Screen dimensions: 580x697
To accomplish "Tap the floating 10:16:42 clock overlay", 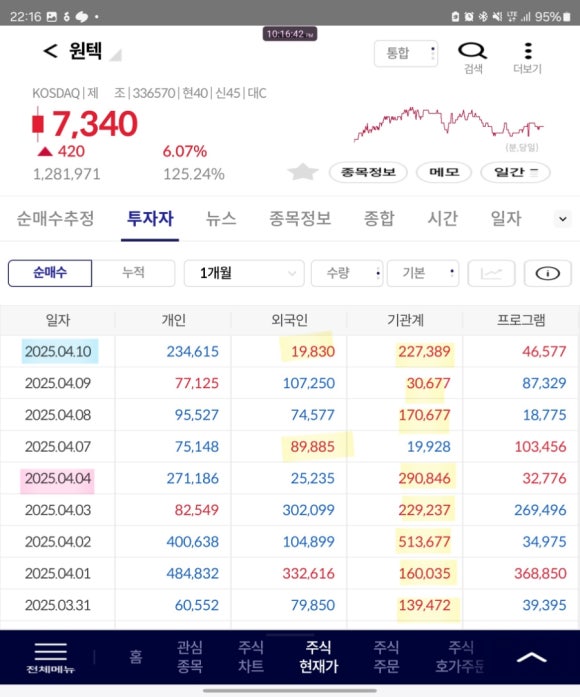I will 290,34.
